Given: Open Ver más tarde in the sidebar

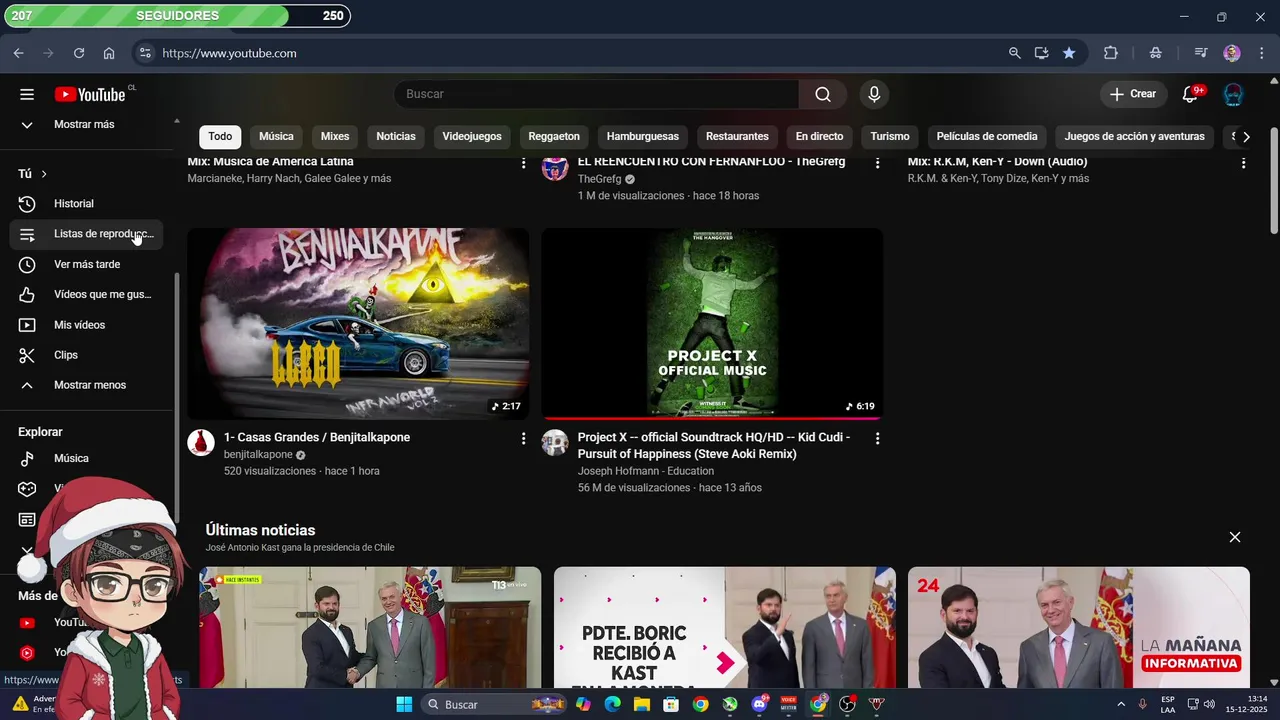Looking at the screenshot, I should [85, 265].
